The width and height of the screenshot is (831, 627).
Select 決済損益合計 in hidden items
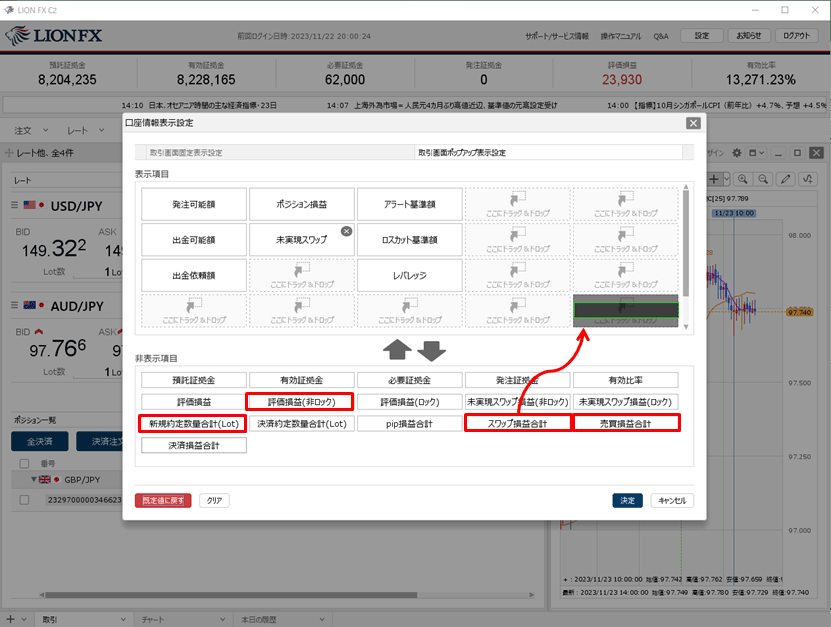(193, 445)
